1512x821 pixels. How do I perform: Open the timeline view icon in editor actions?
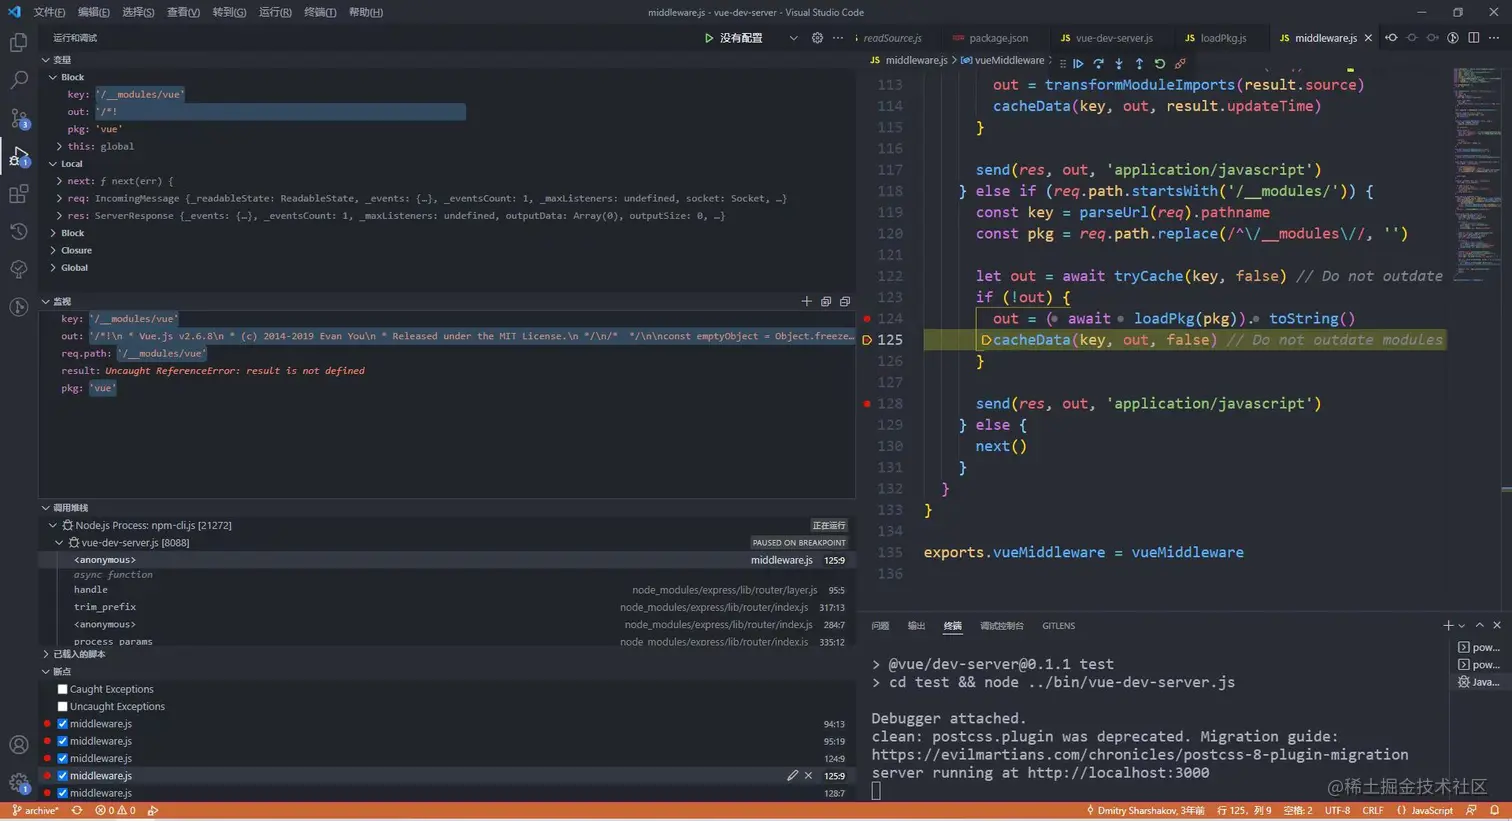tap(1453, 38)
